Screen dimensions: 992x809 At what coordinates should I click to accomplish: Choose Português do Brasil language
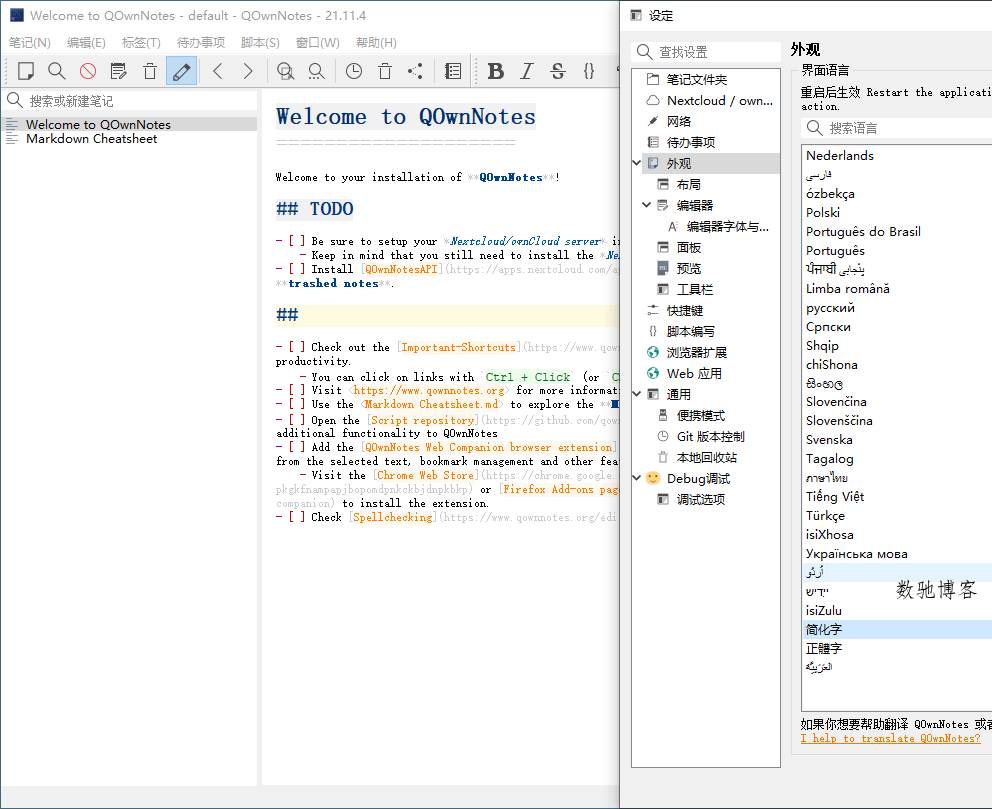point(897,232)
